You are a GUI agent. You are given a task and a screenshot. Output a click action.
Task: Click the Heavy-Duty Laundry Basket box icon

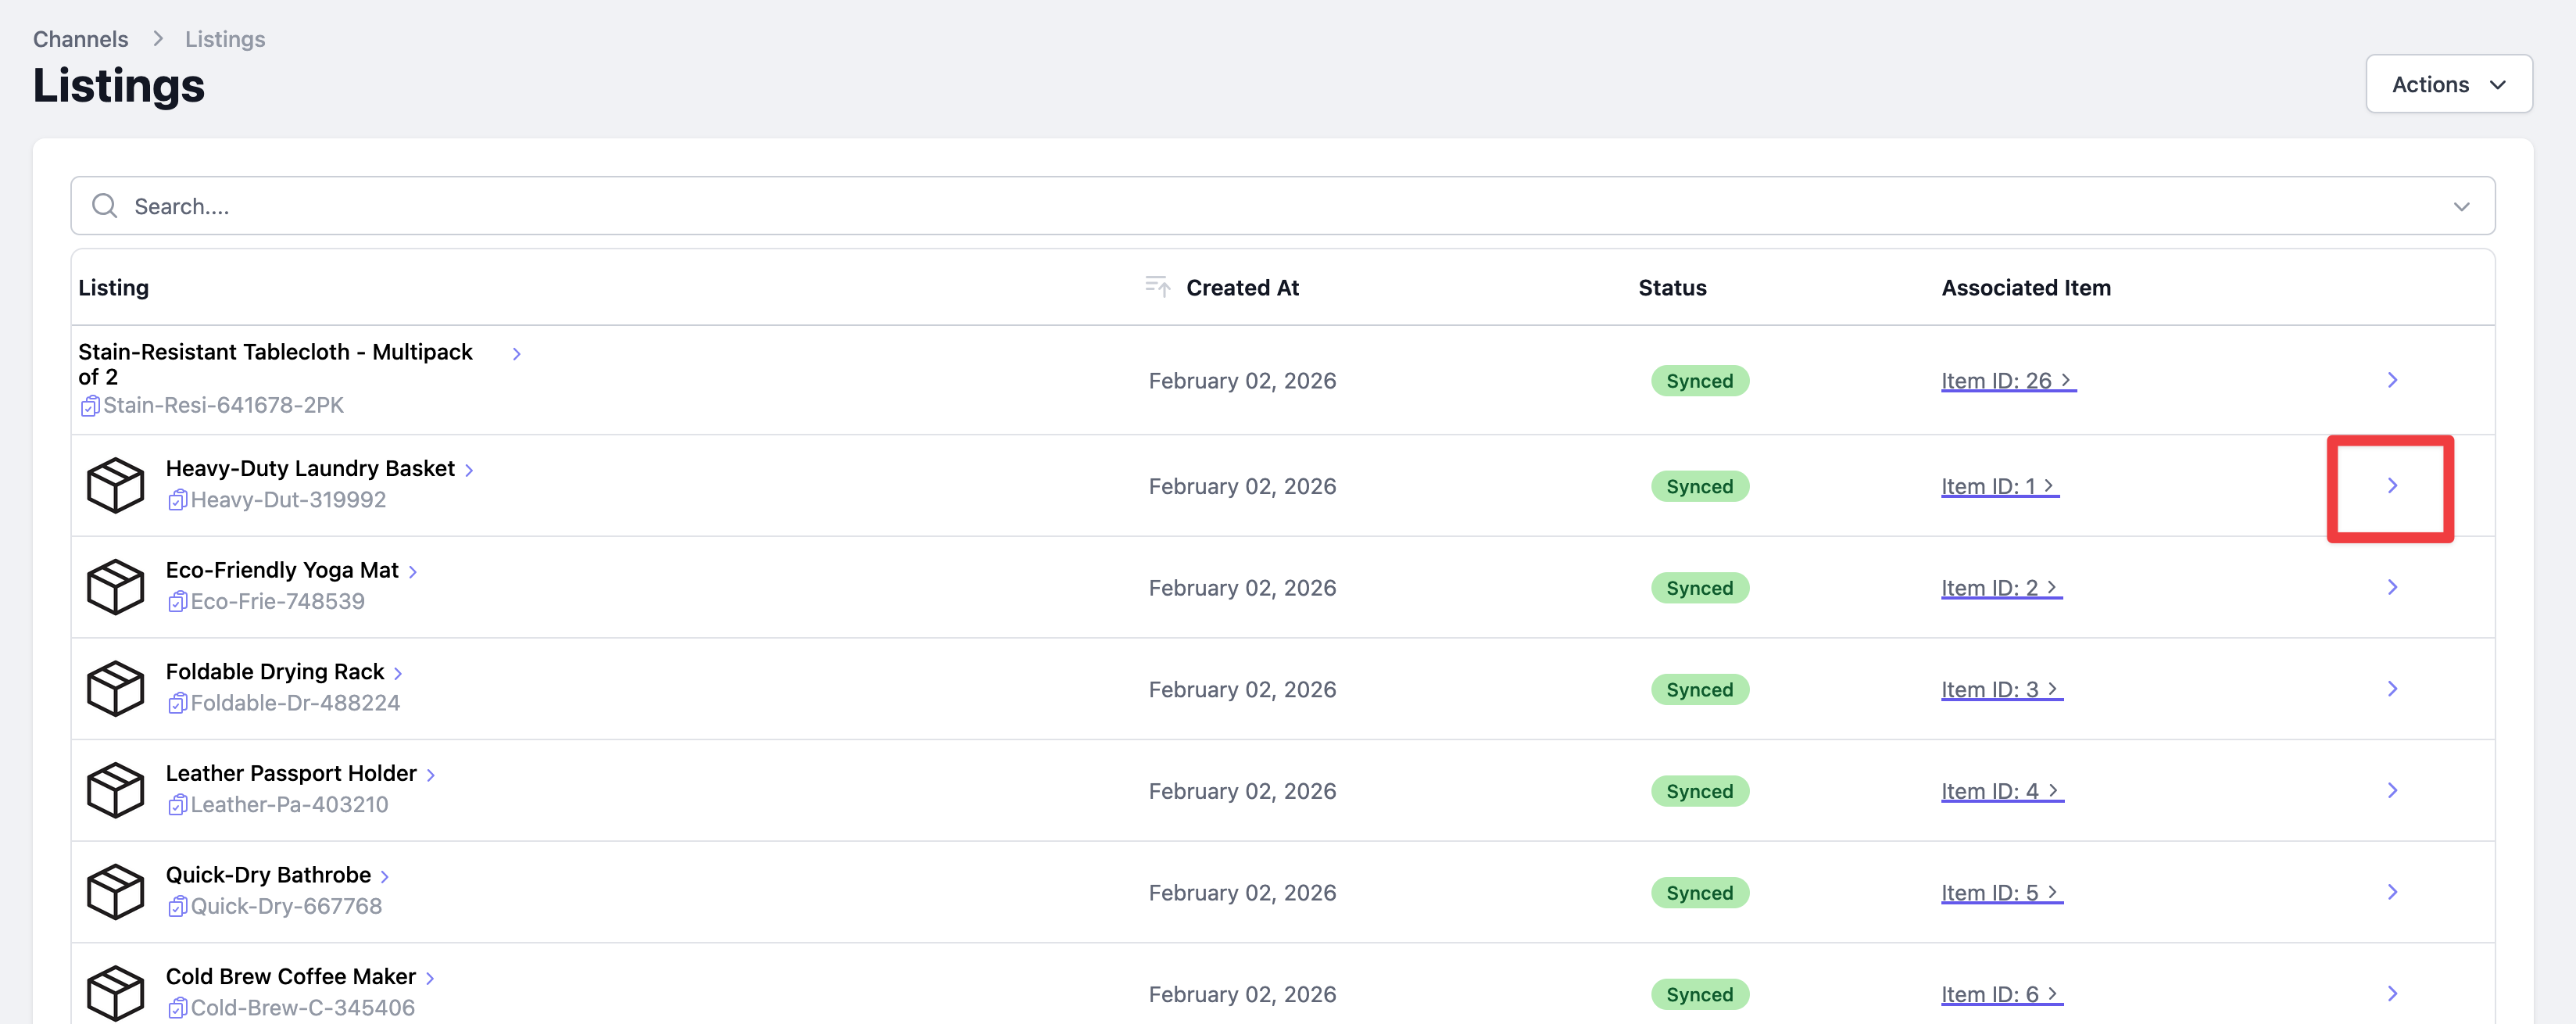pos(115,485)
